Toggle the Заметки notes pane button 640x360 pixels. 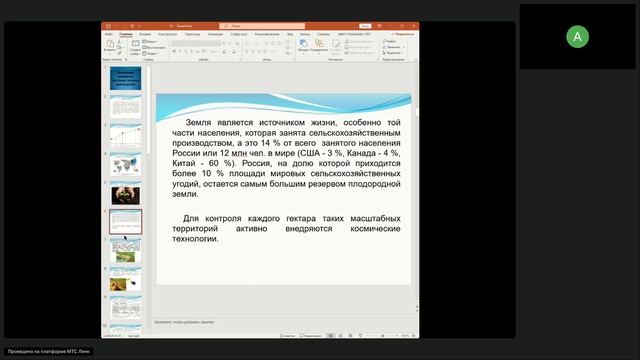pyautogui.click(x=287, y=336)
